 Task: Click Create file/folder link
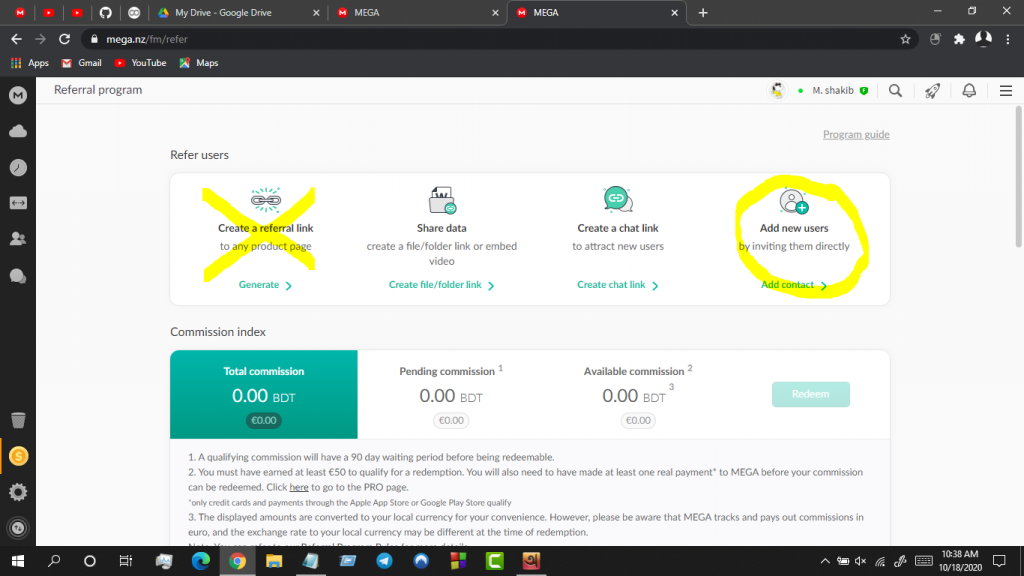(x=441, y=285)
